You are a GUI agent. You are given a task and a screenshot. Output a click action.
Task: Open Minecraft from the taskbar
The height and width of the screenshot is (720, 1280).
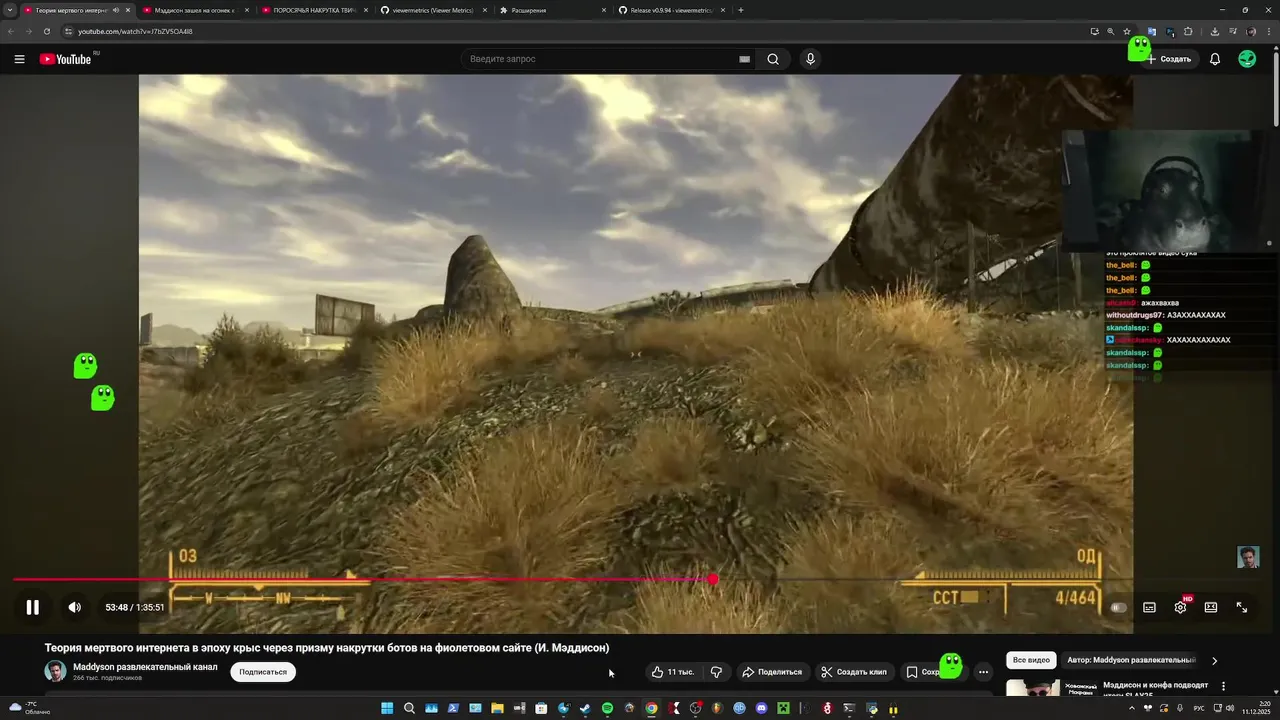pos(783,709)
